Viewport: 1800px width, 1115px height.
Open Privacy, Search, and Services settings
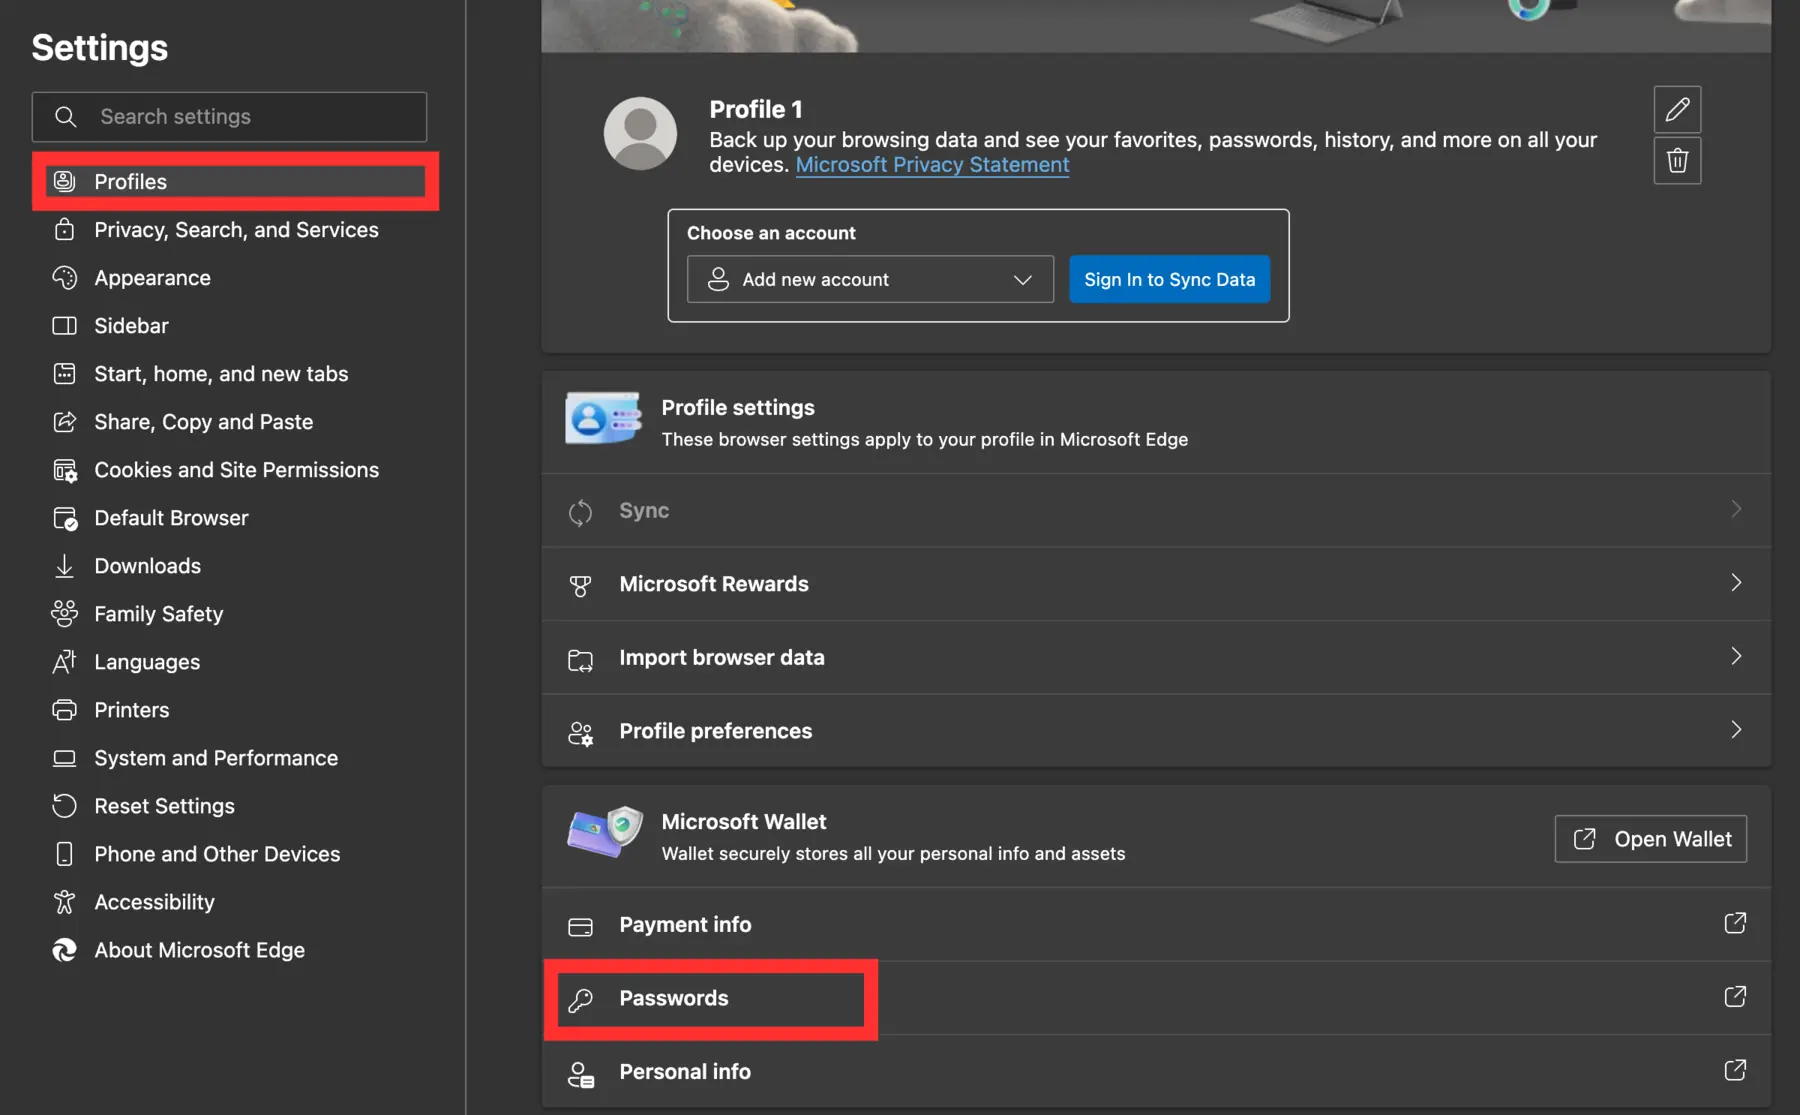[235, 230]
